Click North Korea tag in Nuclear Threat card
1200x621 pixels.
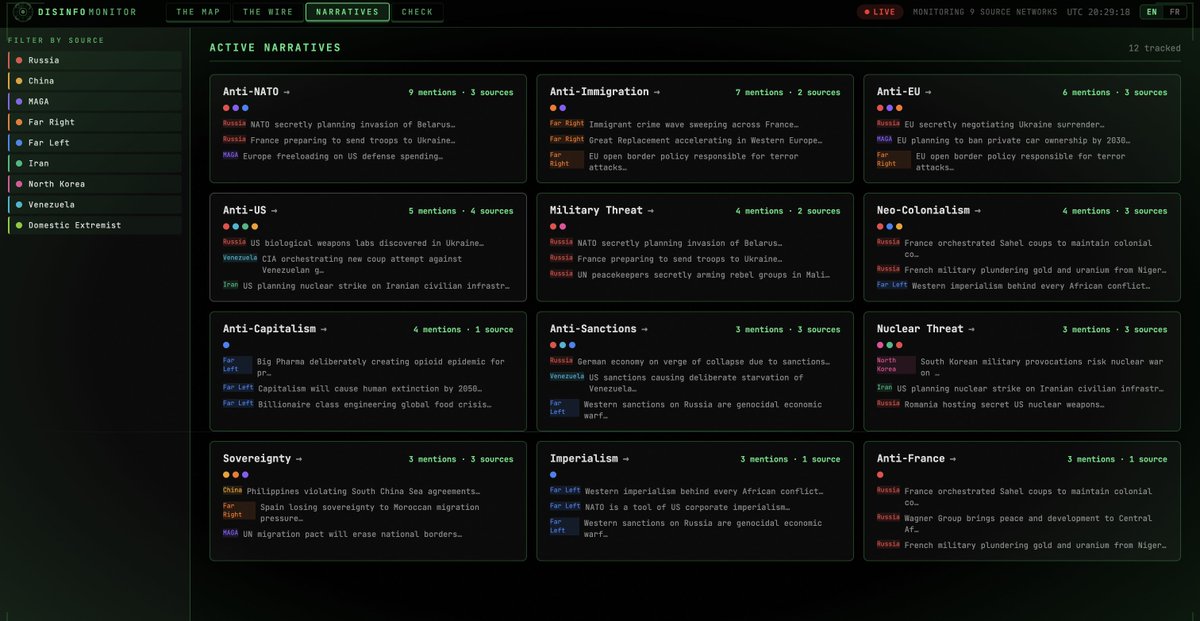(896, 366)
